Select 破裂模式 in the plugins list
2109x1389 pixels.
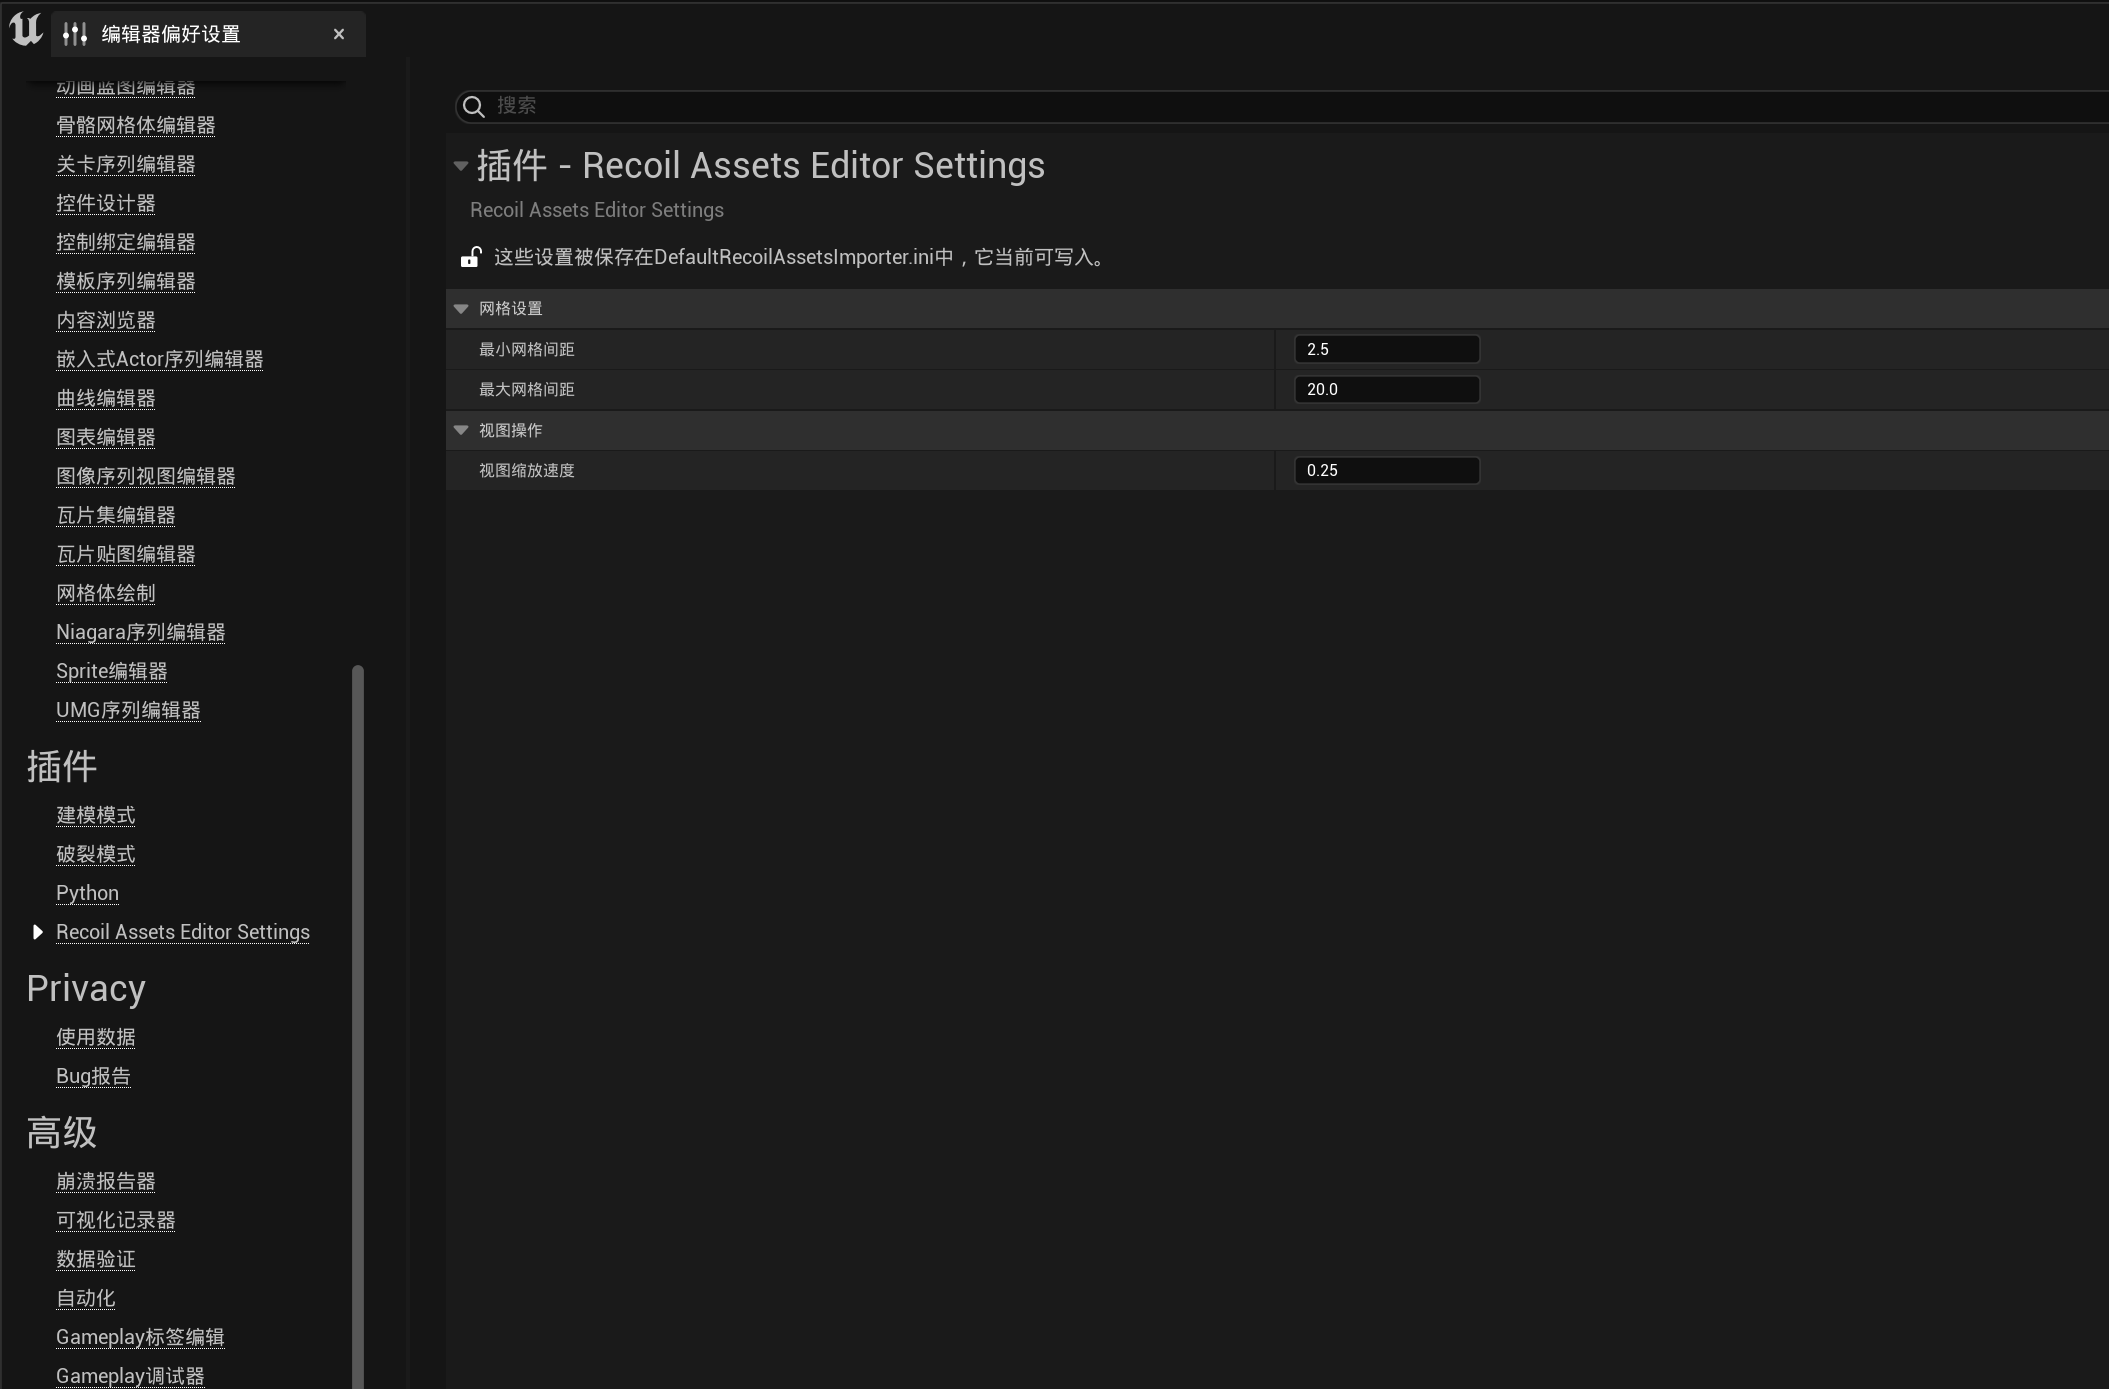(95, 853)
